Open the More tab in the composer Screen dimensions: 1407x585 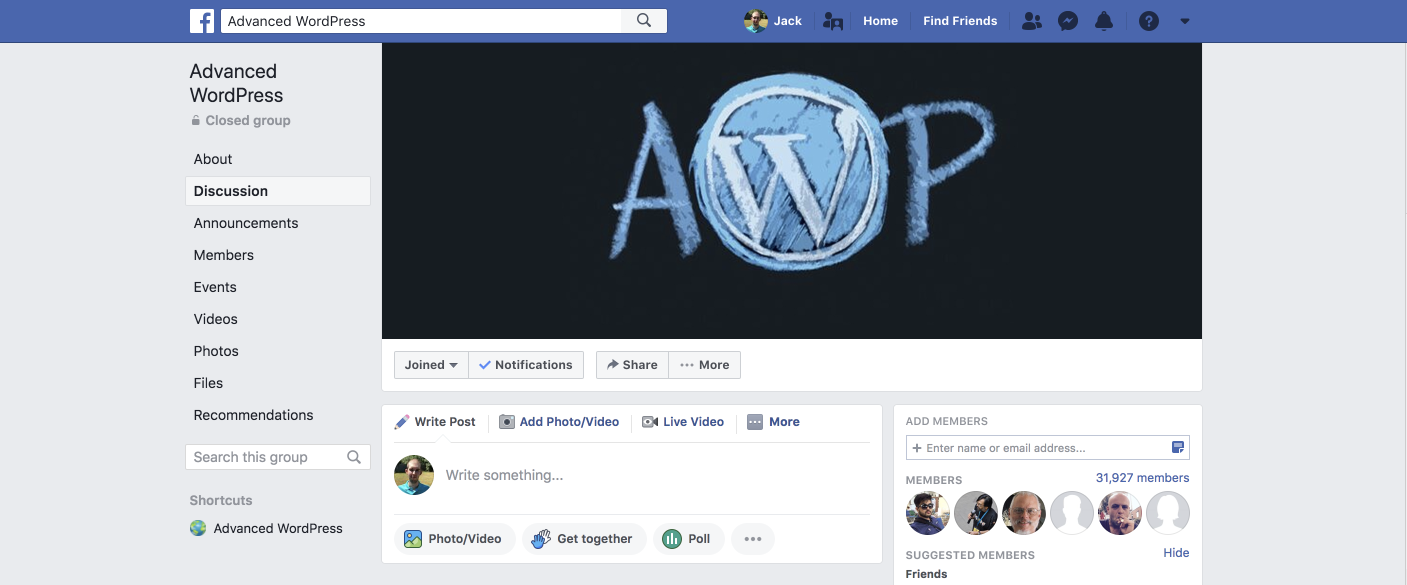pos(774,422)
